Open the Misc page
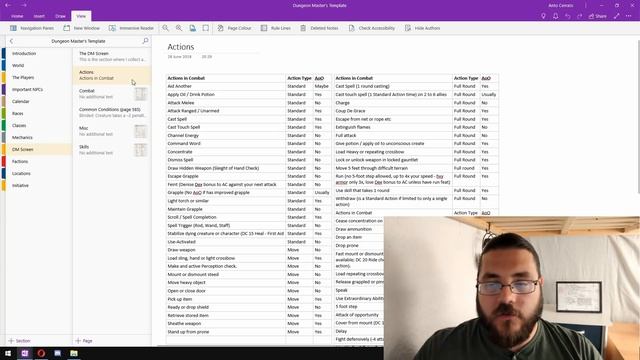640x360 pixels. [112, 131]
